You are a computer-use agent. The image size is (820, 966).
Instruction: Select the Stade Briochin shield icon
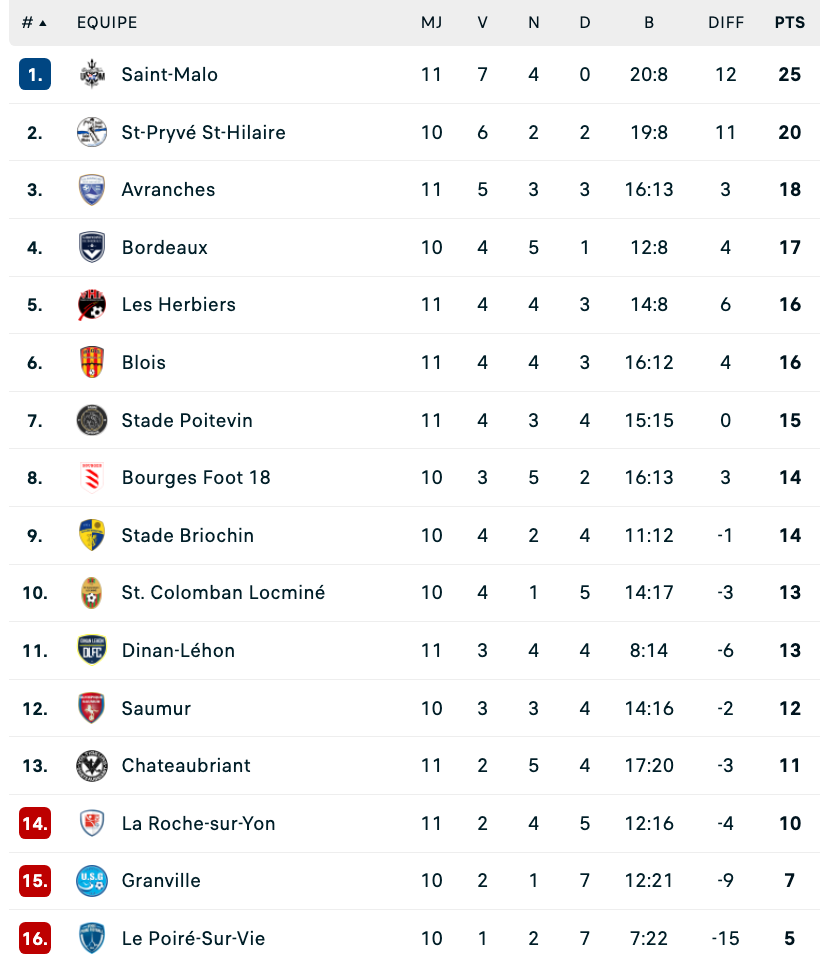point(92,535)
